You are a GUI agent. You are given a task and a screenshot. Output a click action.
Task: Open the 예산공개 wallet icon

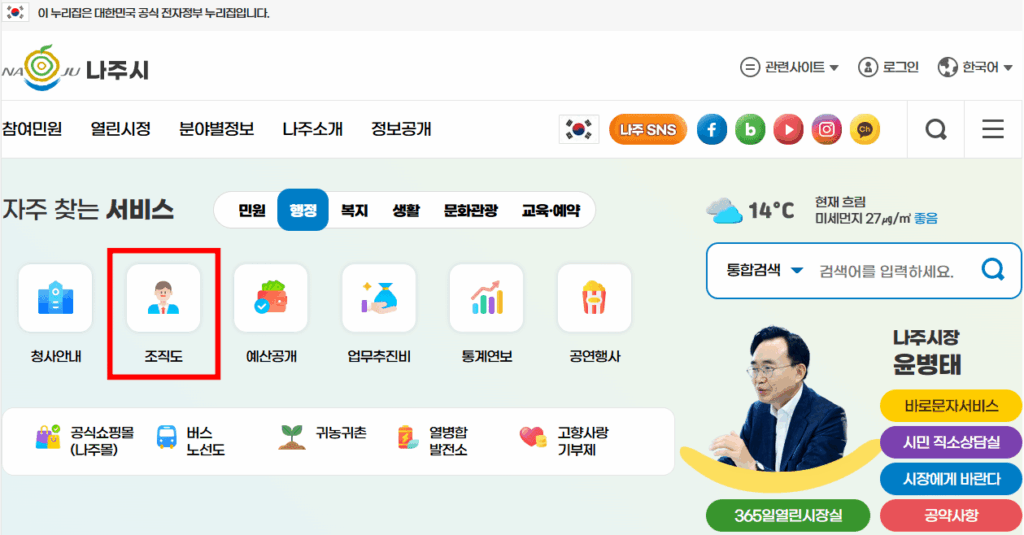coord(271,298)
